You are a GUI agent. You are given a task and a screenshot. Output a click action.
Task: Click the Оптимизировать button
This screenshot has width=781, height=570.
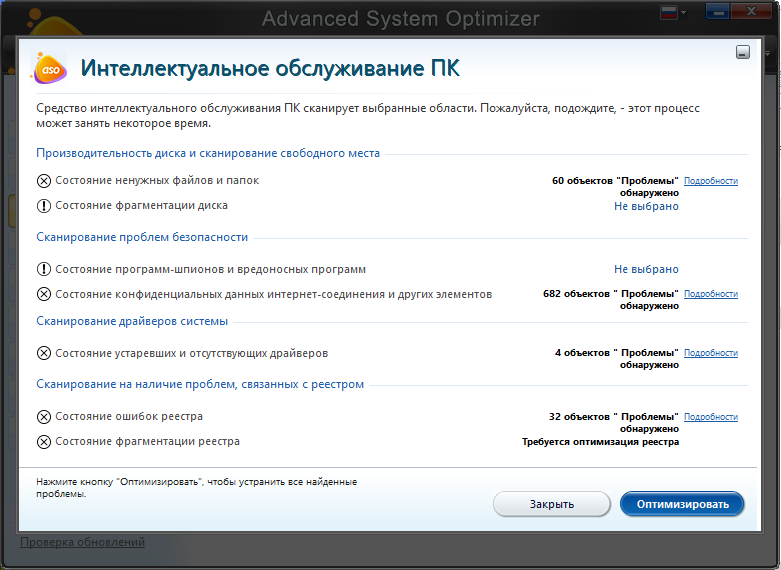click(x=682, y=504)
